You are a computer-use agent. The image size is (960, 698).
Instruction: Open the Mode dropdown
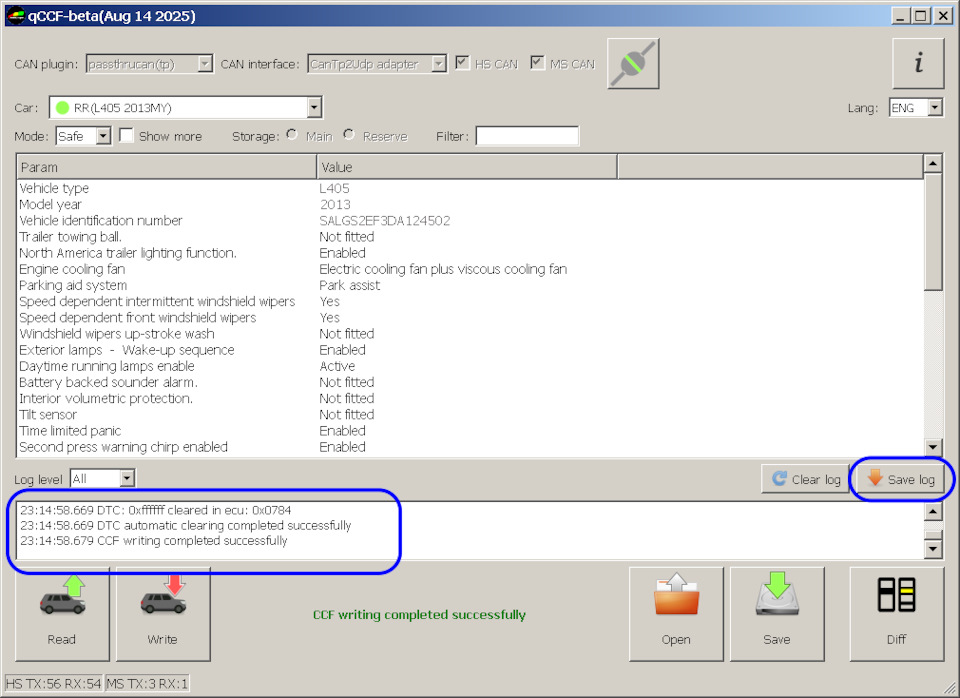(x=83, y=136)
